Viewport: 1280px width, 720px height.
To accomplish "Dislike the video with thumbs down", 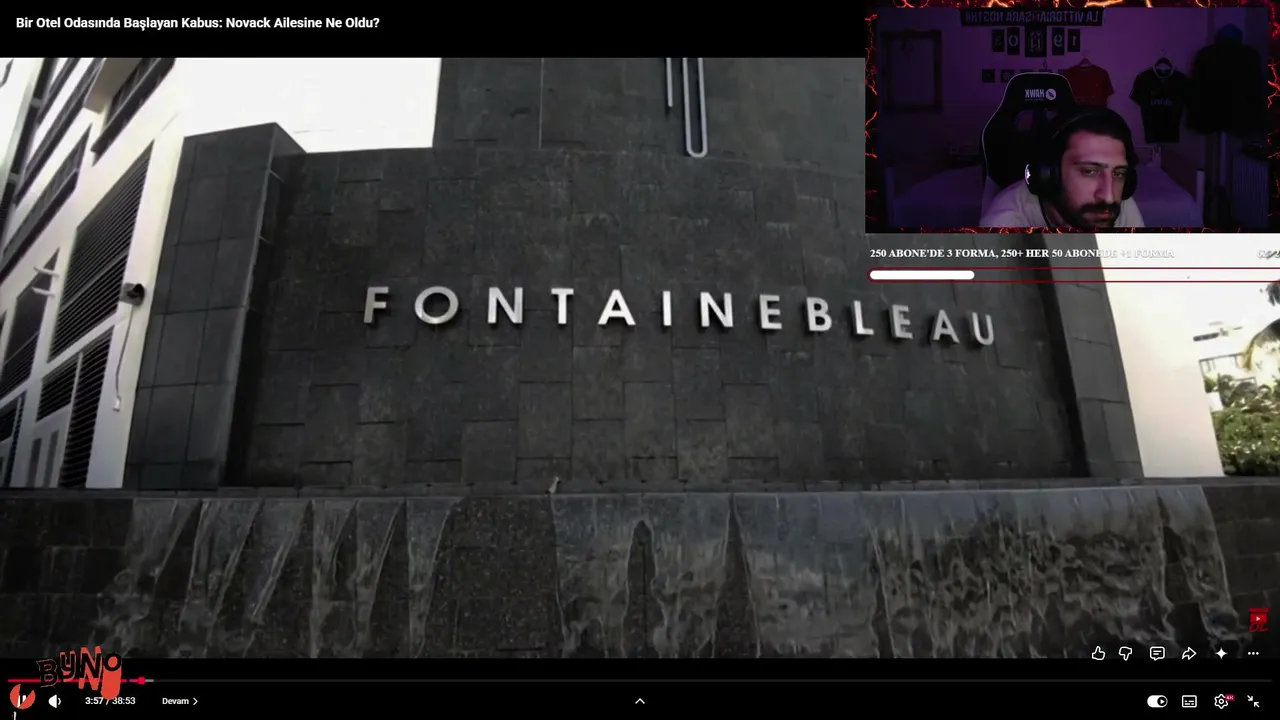I will point(1126,653).
